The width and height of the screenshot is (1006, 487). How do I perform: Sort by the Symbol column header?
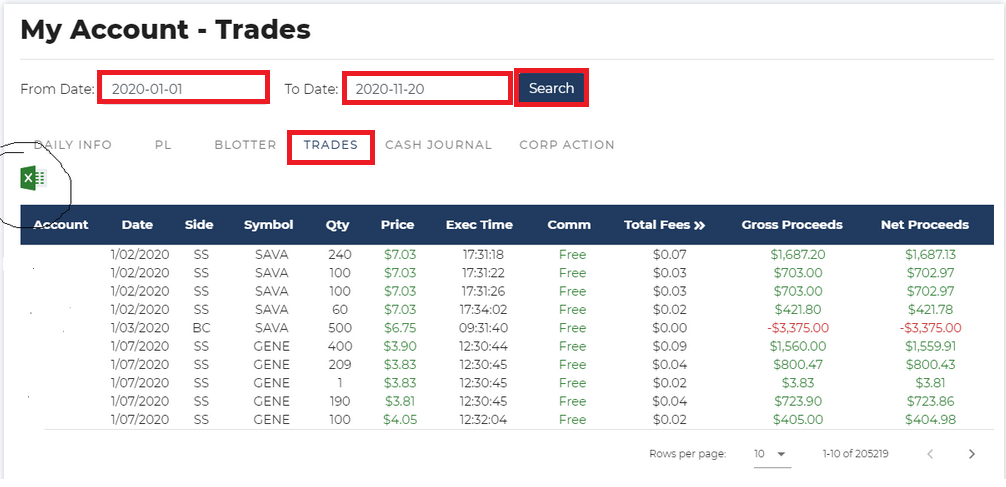(268, 225)
